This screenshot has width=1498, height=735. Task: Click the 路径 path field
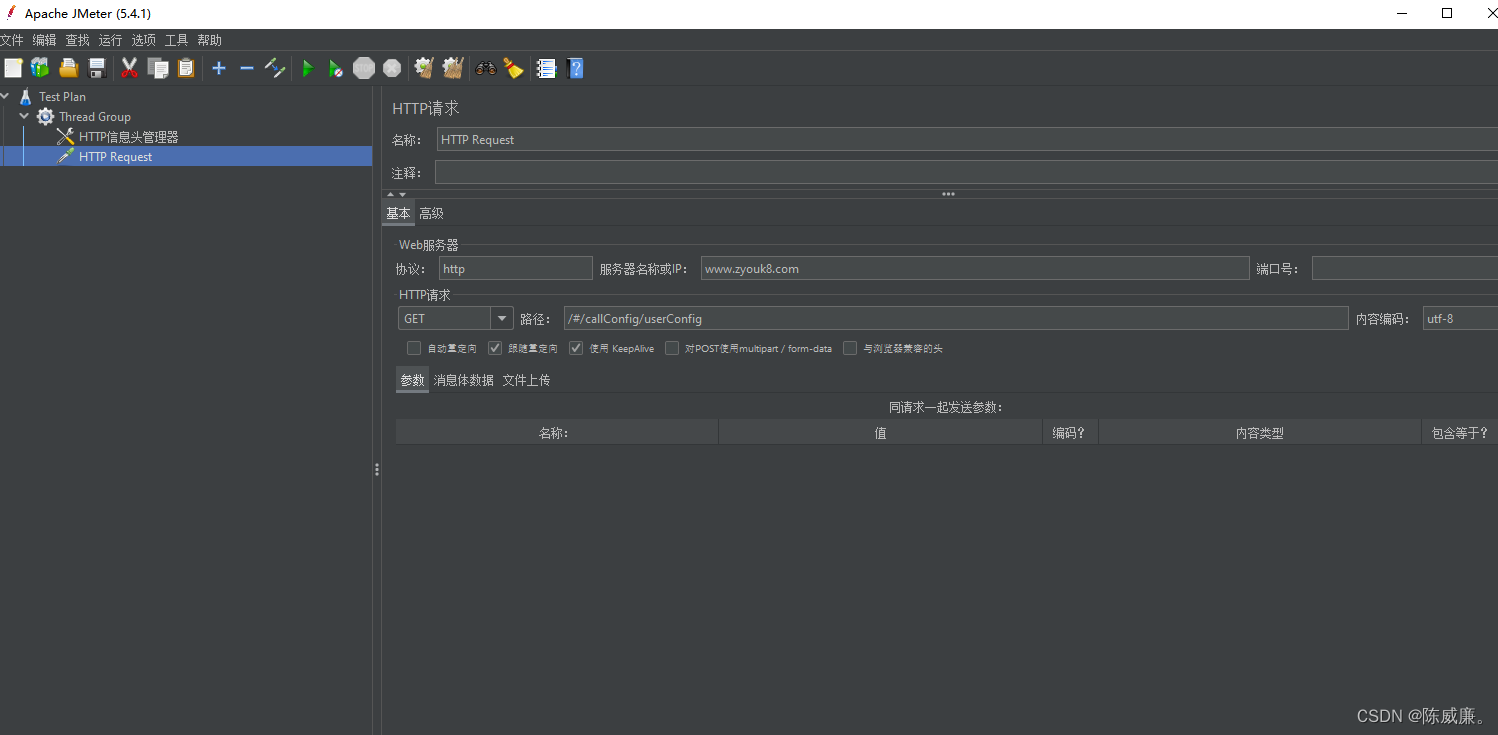956,318
